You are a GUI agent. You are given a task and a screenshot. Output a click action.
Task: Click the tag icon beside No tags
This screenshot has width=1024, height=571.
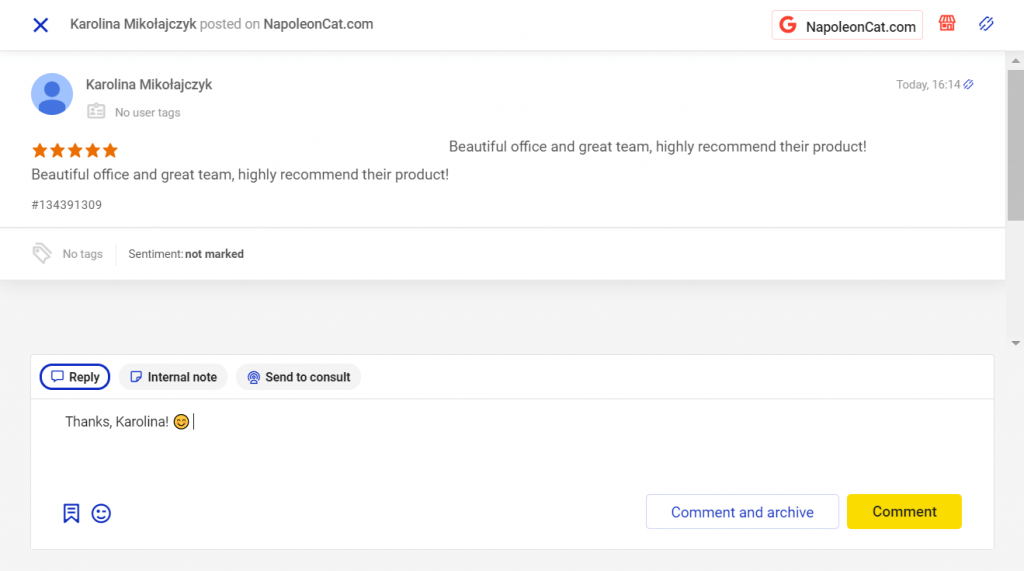[x=42, y=253]
